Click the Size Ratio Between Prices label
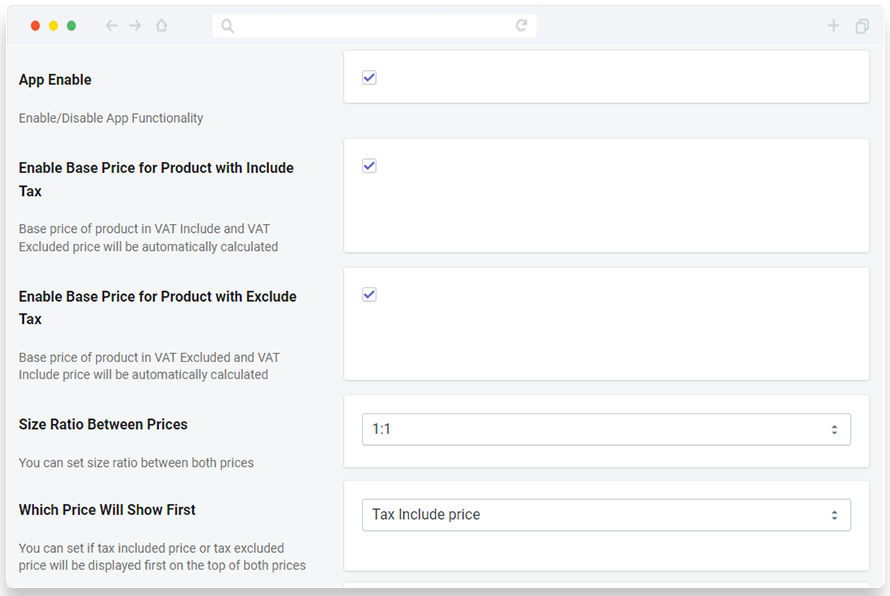 point(103,425)
